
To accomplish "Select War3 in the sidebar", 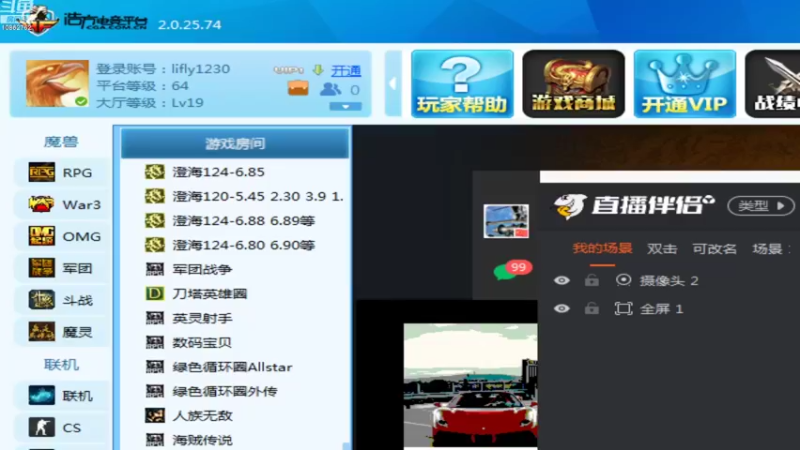I will [x=61, y=205].
